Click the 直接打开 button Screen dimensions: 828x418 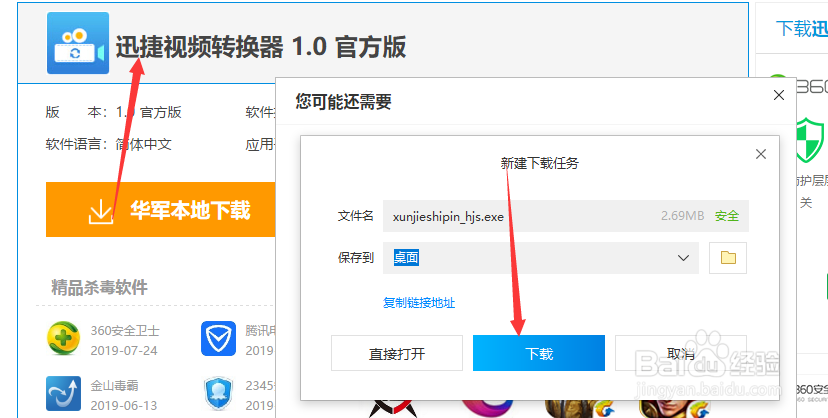(397, 353)
